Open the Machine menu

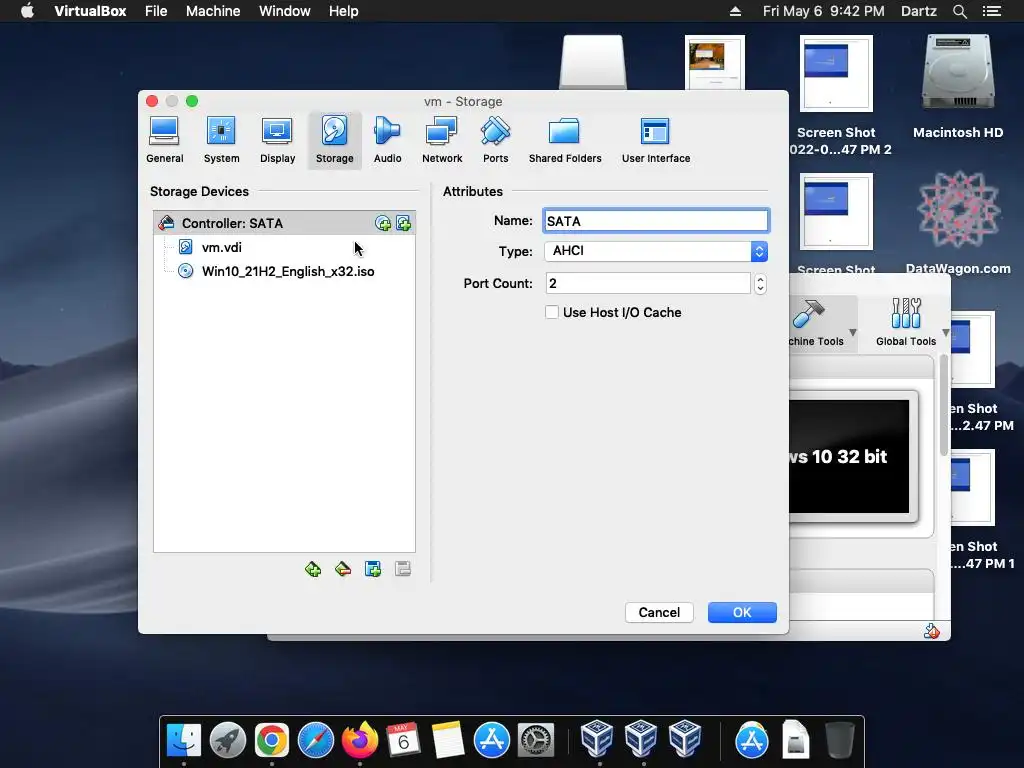[213, 11]
